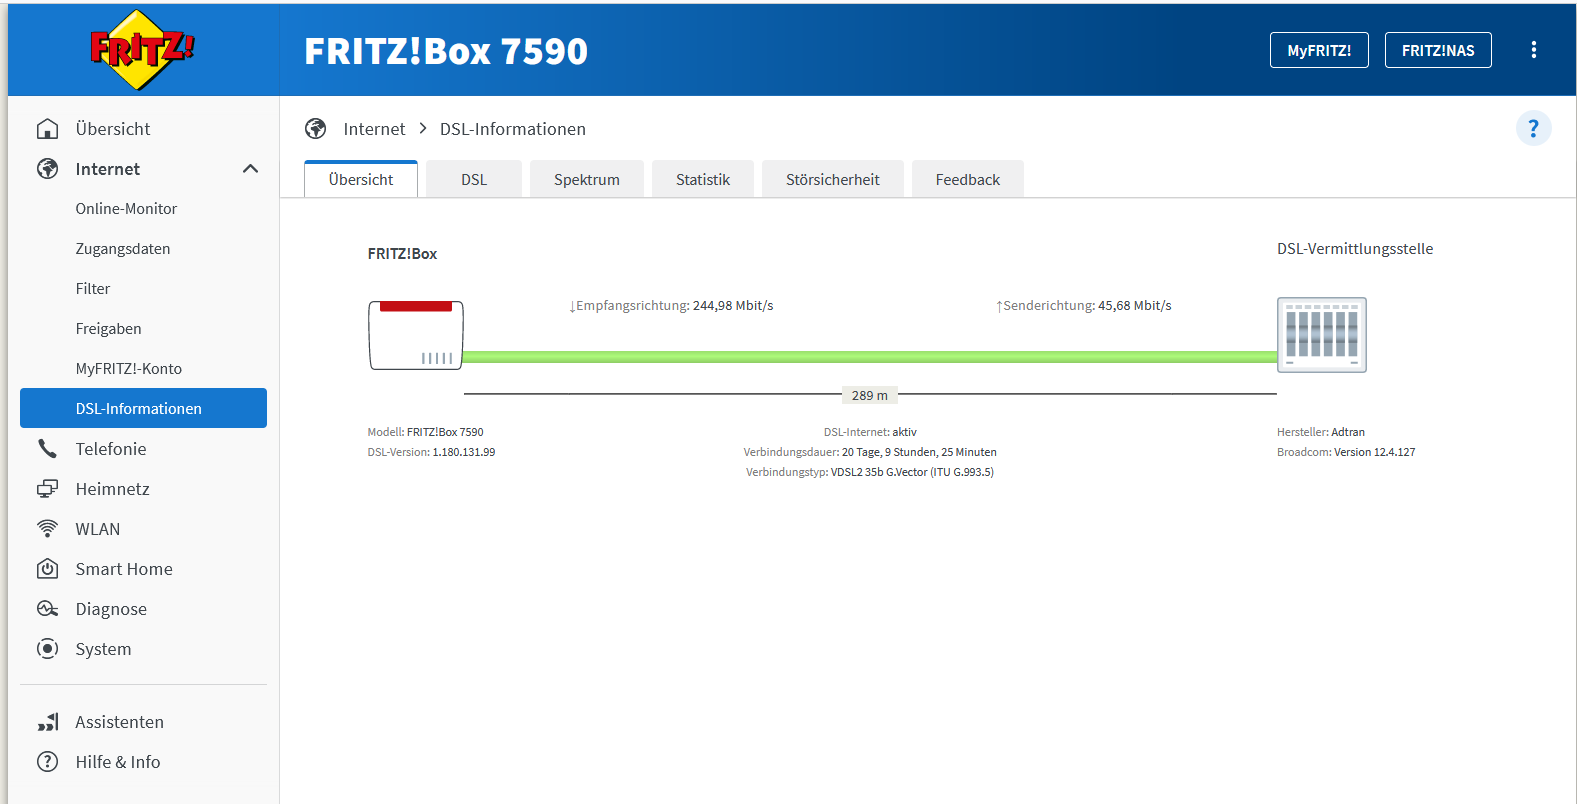Select DSL-Informationen in sidebar
The image size is (1577, 804).
click(x=143, y=408)
